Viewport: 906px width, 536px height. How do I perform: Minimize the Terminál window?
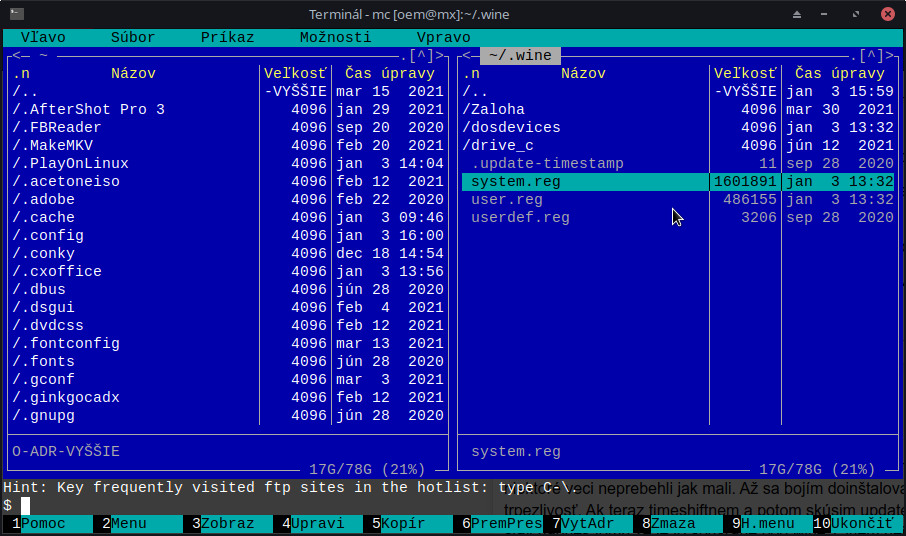824,14
